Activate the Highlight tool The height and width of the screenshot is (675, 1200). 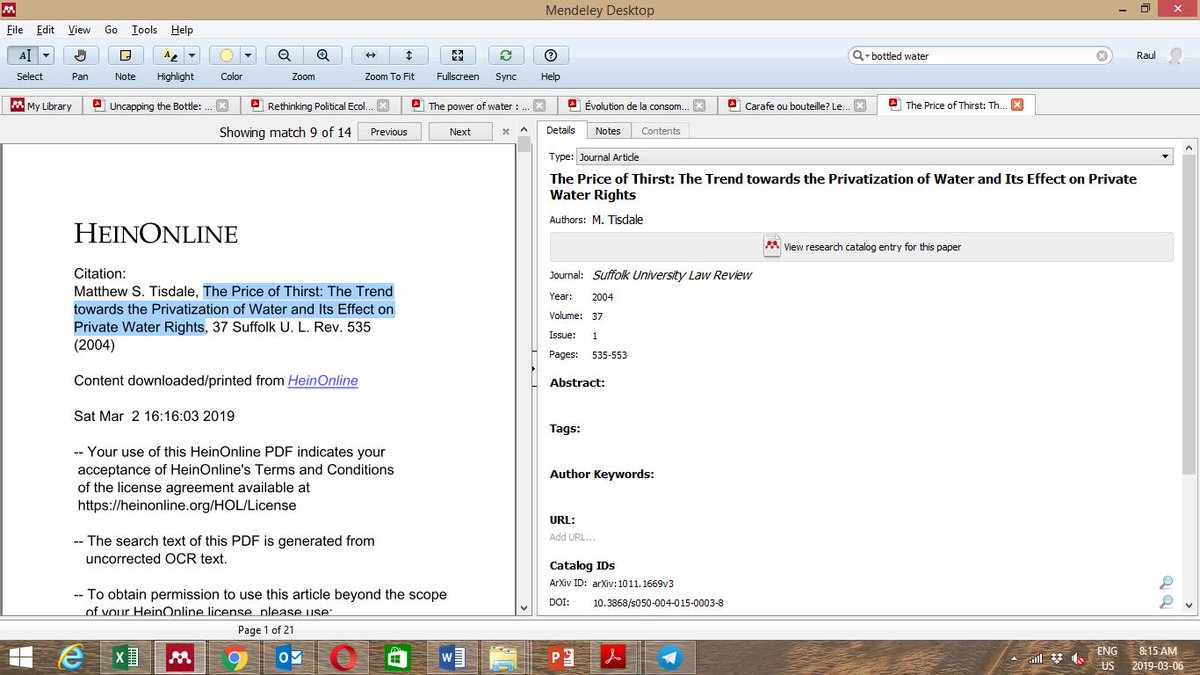[x=170, y=56]
